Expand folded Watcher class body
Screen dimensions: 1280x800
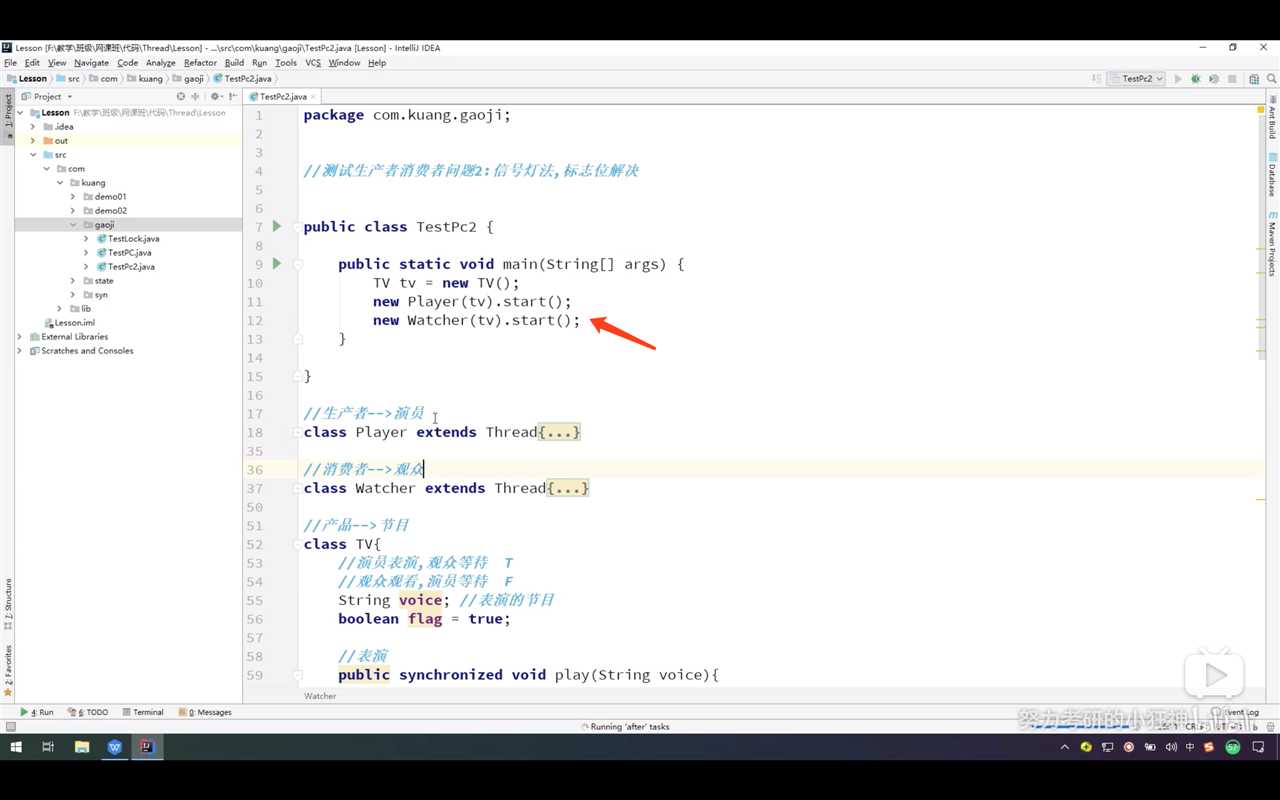click(568, 488)
